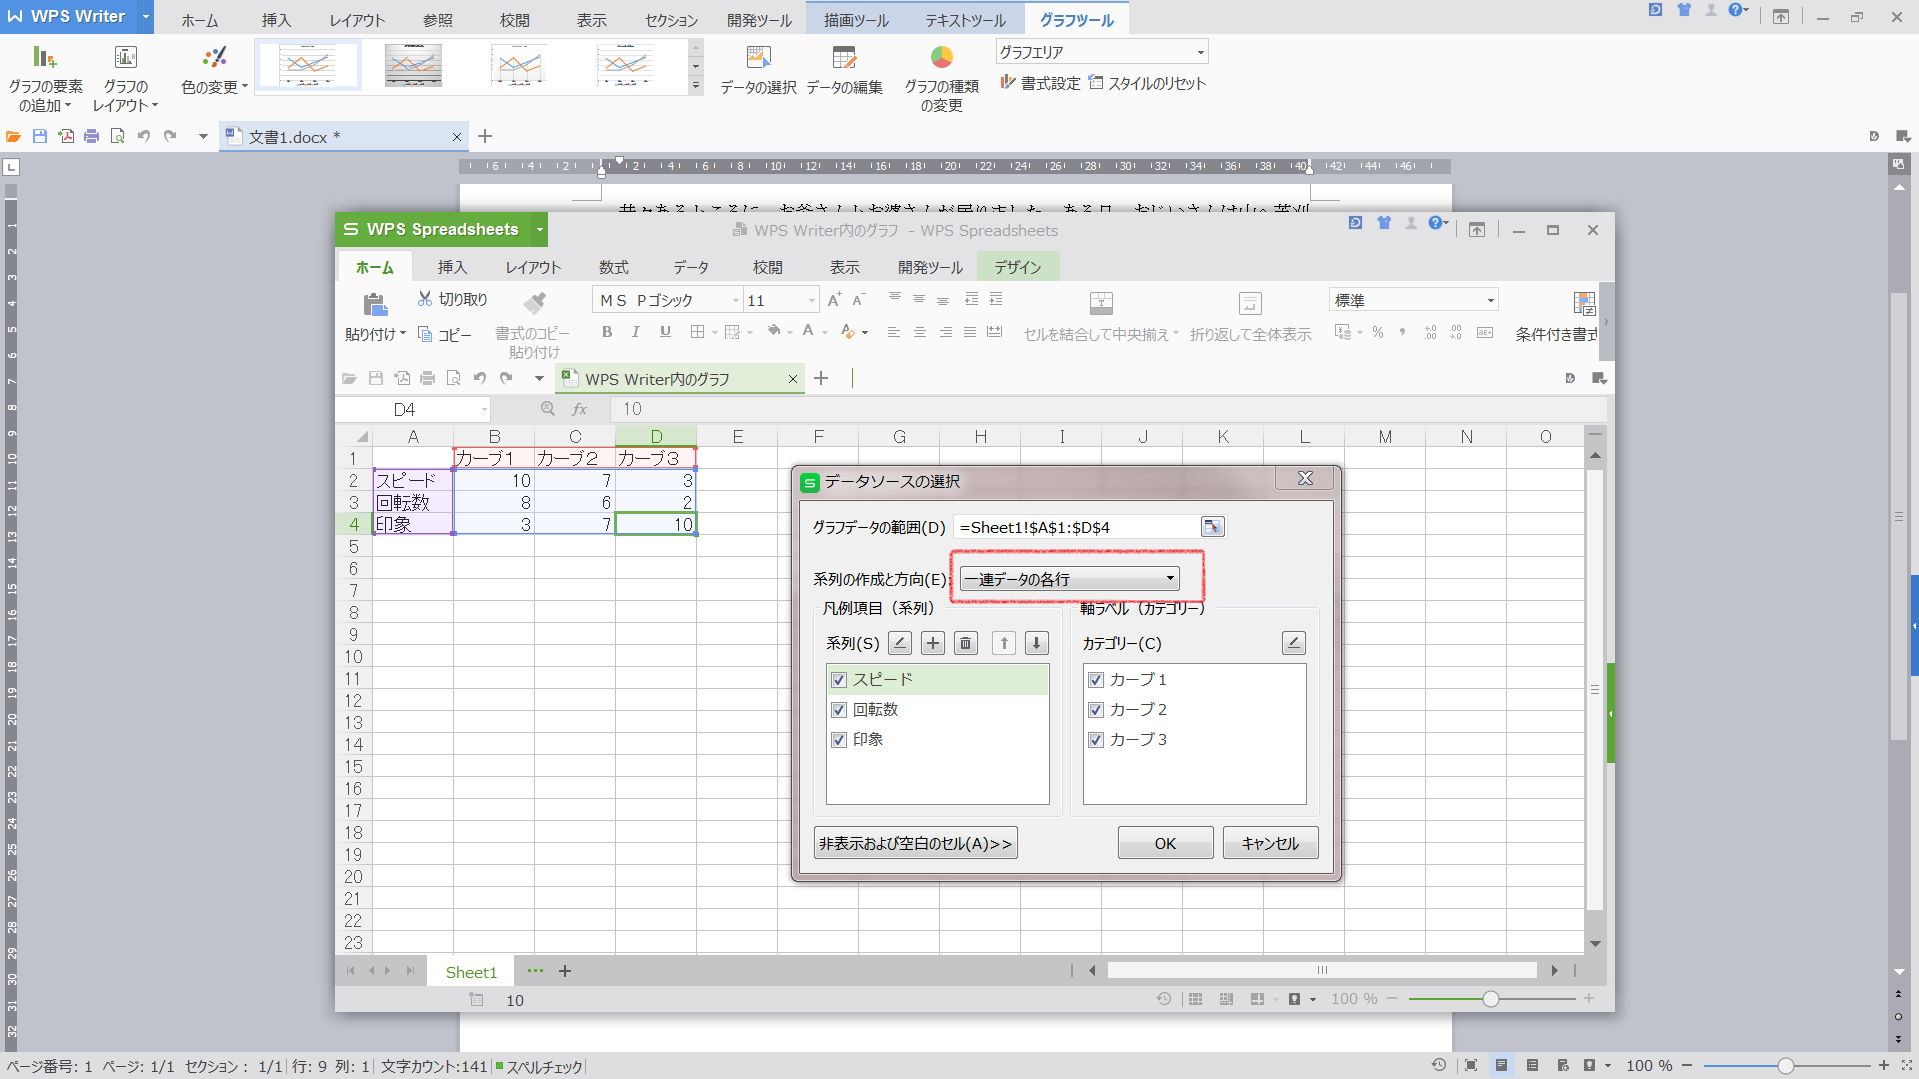1919x1079 pixels.
Task: Click the edit category labels pencil icon
Action: pos(1293,643)
